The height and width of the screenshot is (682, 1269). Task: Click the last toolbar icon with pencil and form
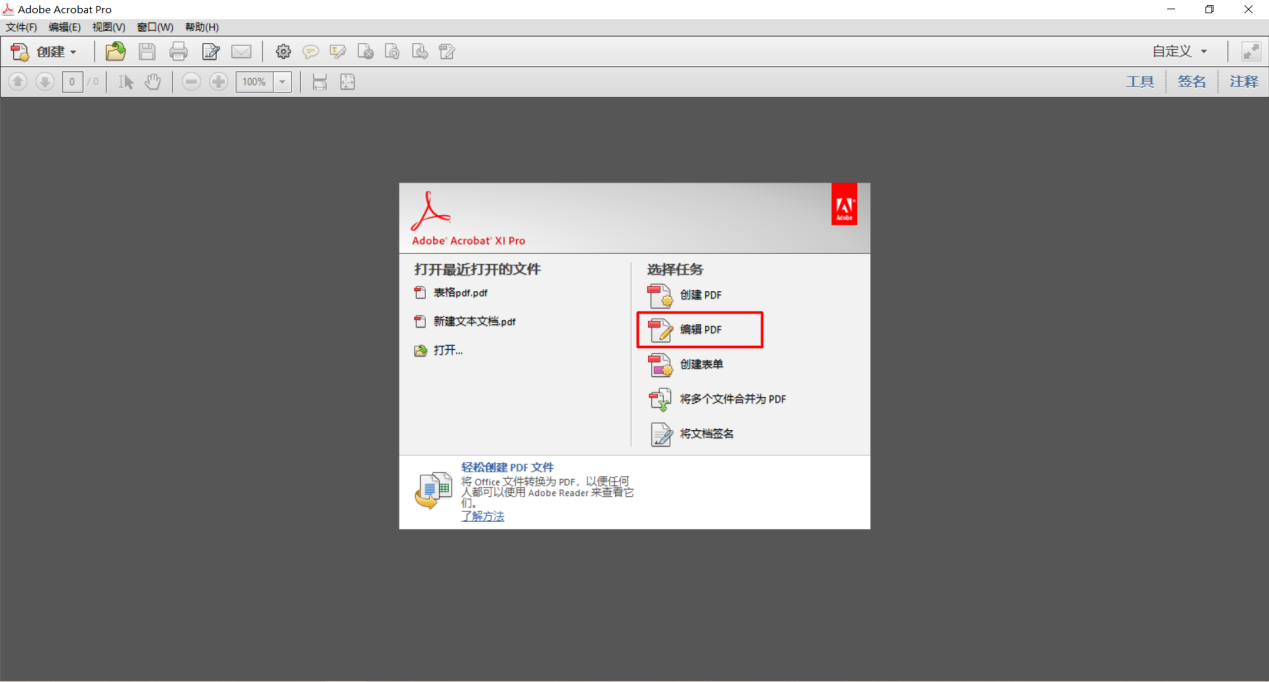[x=447, y=52]
